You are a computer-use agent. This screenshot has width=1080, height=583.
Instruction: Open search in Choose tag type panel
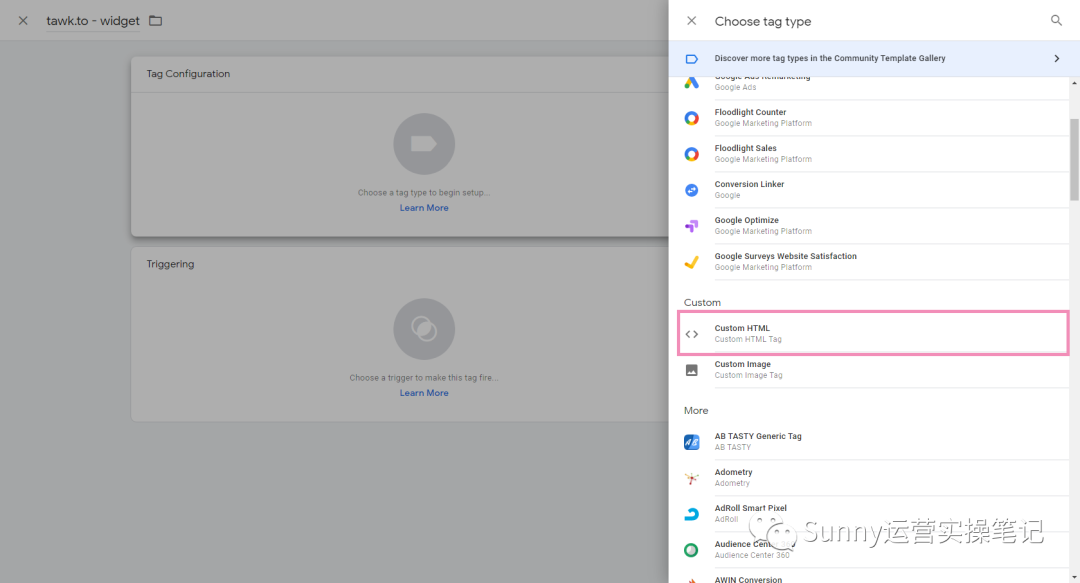coord(1056,21)
